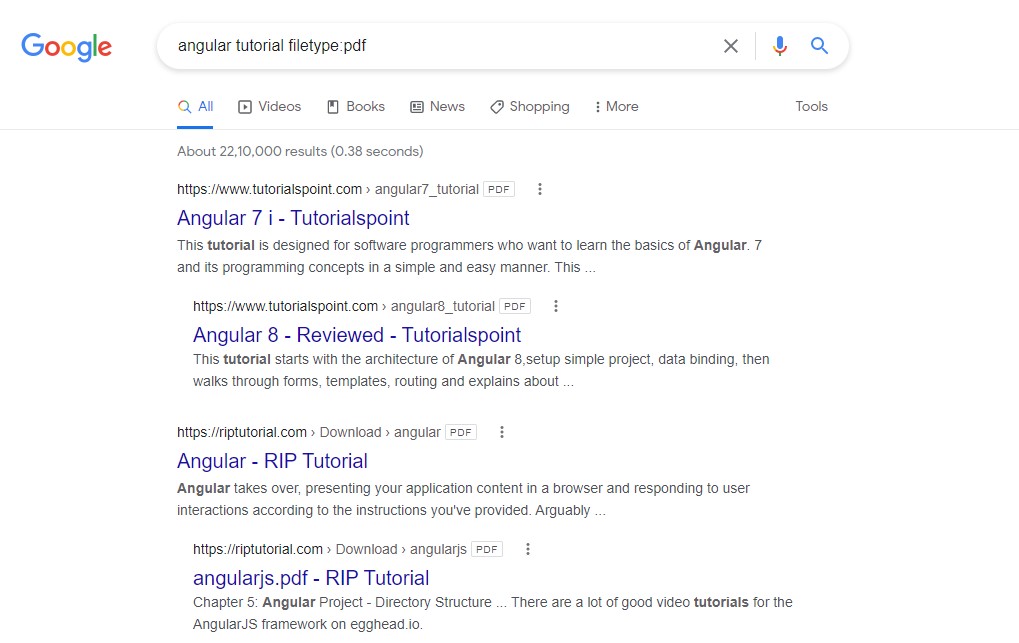Open options for angular7_tutorial result
1019x643 pixels.
click(540, 189)
